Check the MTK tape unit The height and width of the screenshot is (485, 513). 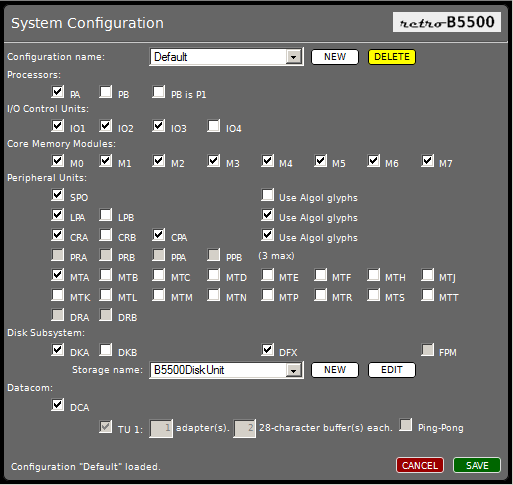point(58,295)
